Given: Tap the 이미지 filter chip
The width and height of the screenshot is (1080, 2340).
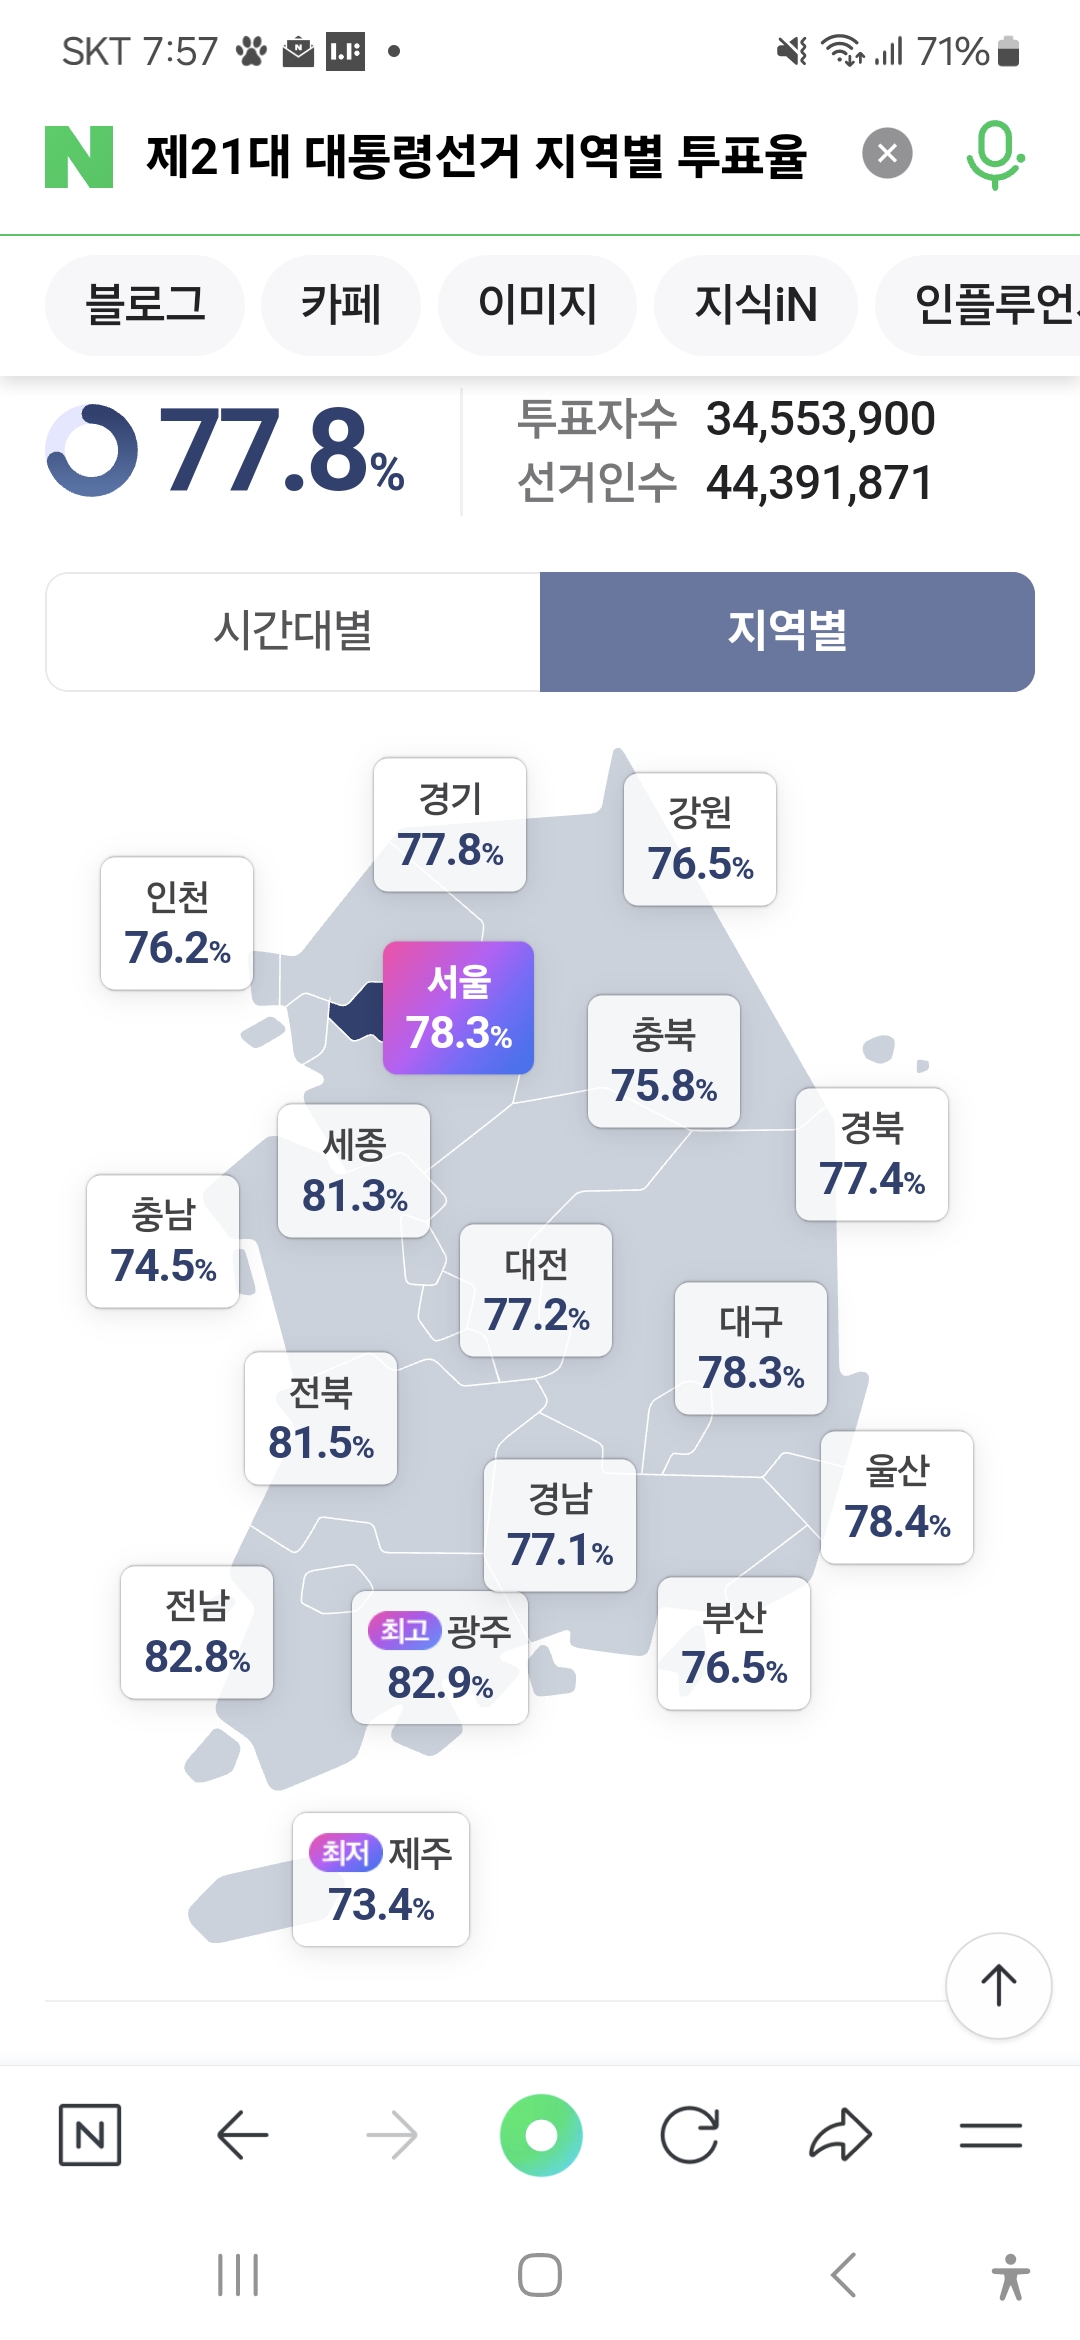Looking at the screenshot, I should coord(537,305).
